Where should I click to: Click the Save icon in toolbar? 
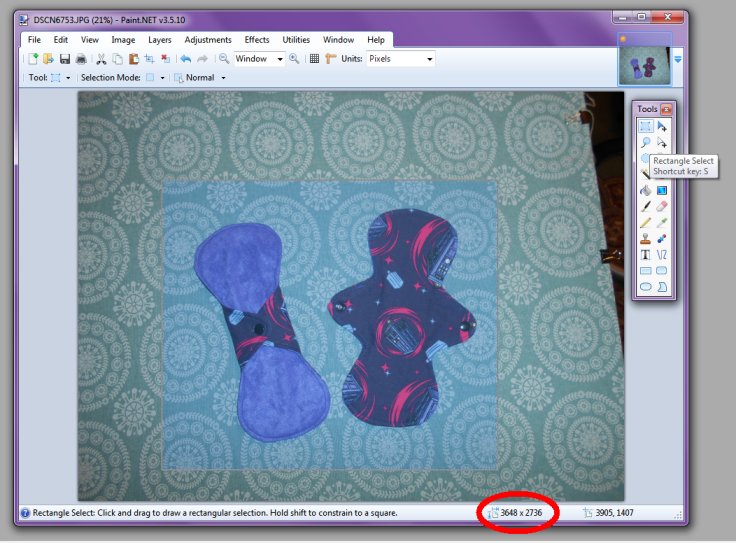click(65, 59)
